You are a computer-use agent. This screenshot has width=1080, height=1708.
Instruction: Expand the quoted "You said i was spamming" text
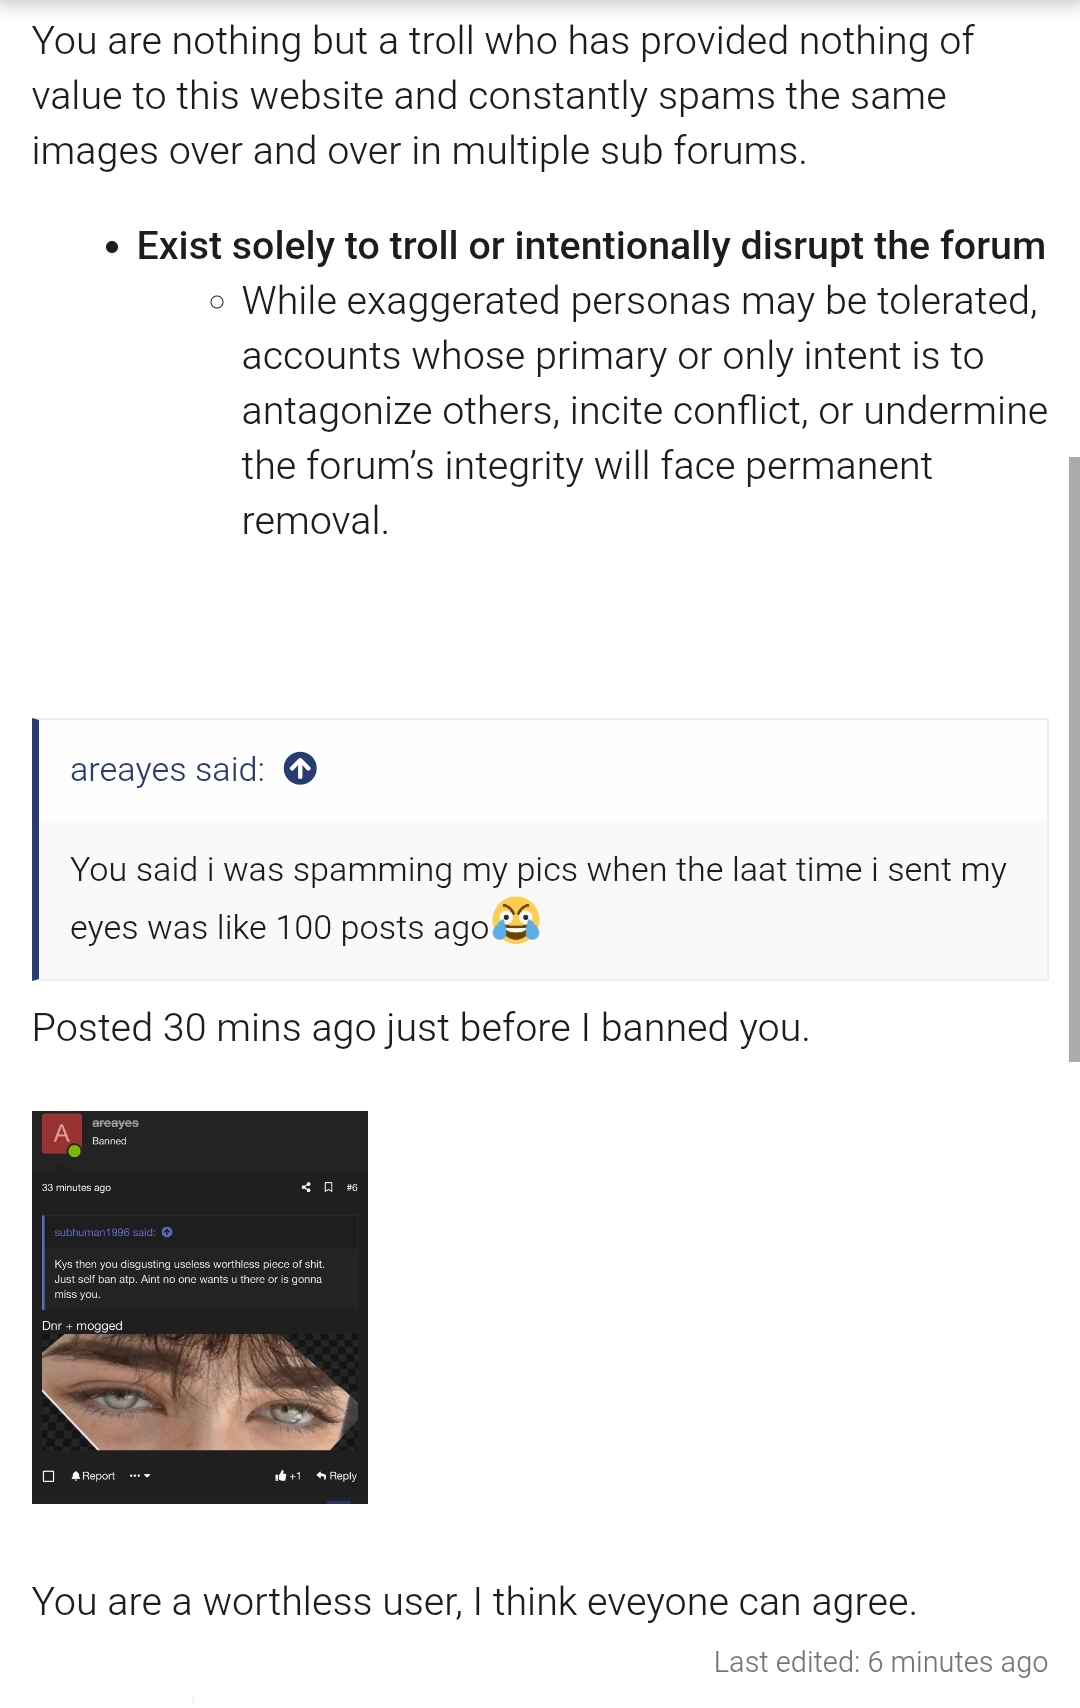[538, 898]
